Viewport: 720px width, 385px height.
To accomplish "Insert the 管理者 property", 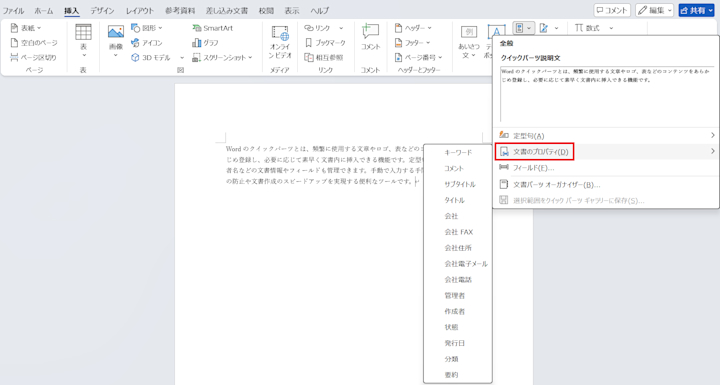I will [x=458, y=295].
